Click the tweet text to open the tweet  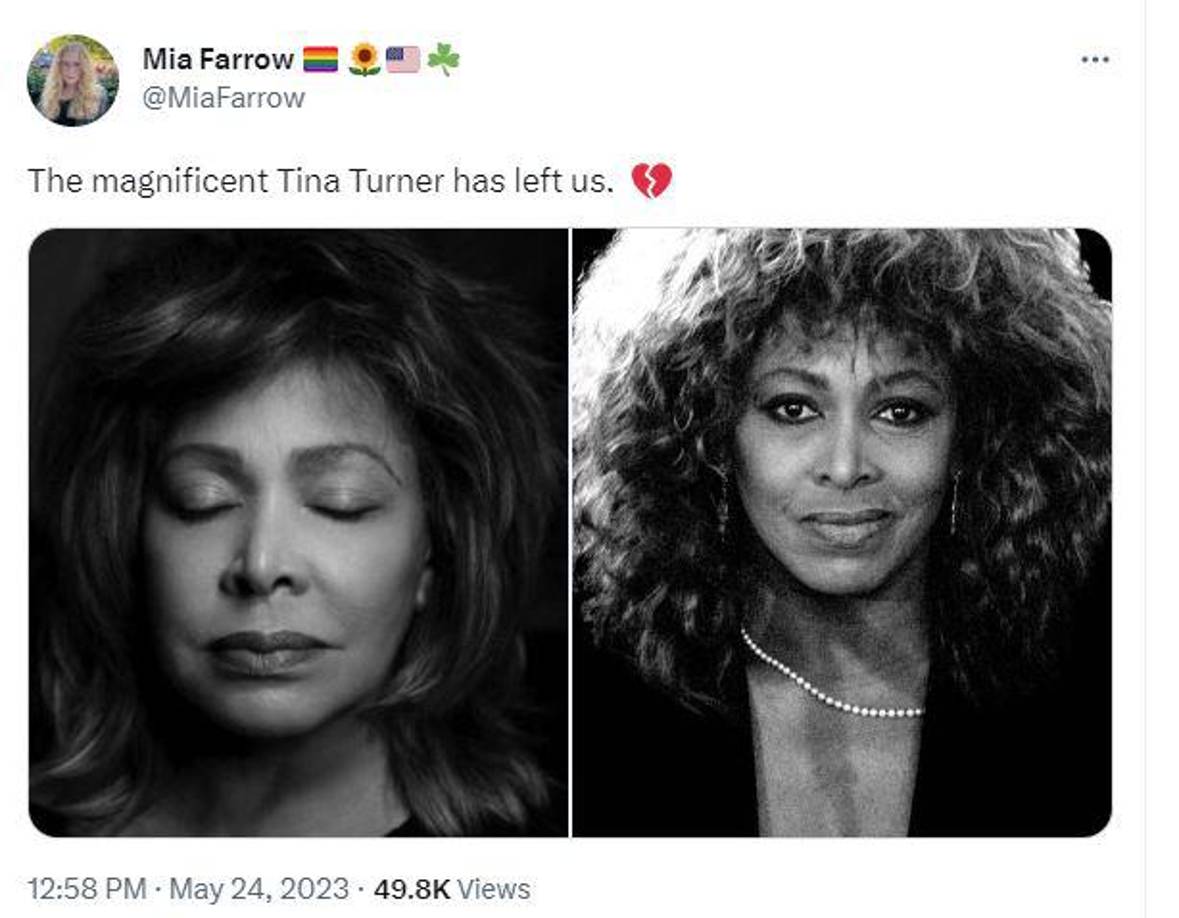[300, 183]
